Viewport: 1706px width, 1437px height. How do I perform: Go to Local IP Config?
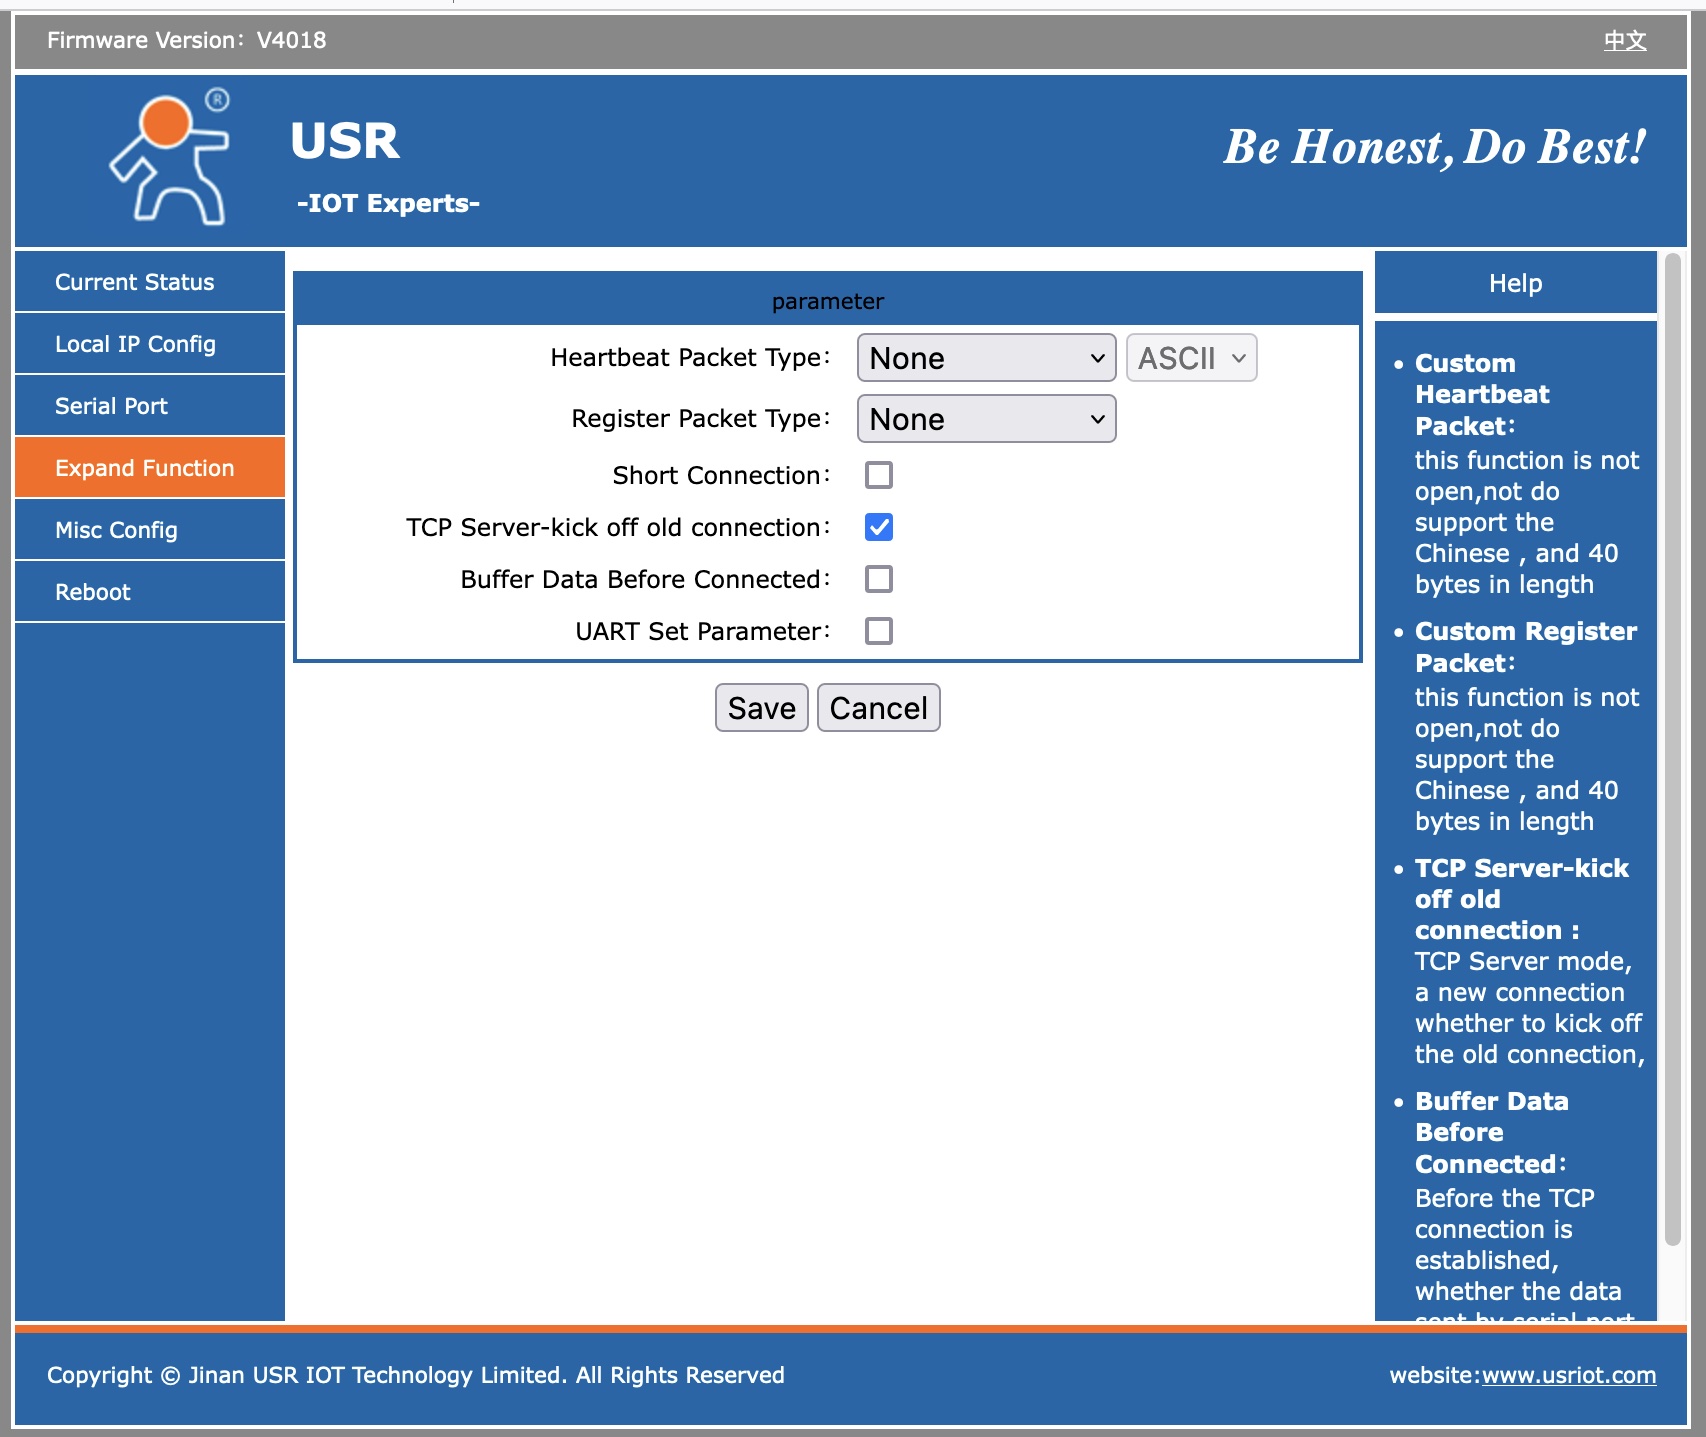(x=135, y=344)
